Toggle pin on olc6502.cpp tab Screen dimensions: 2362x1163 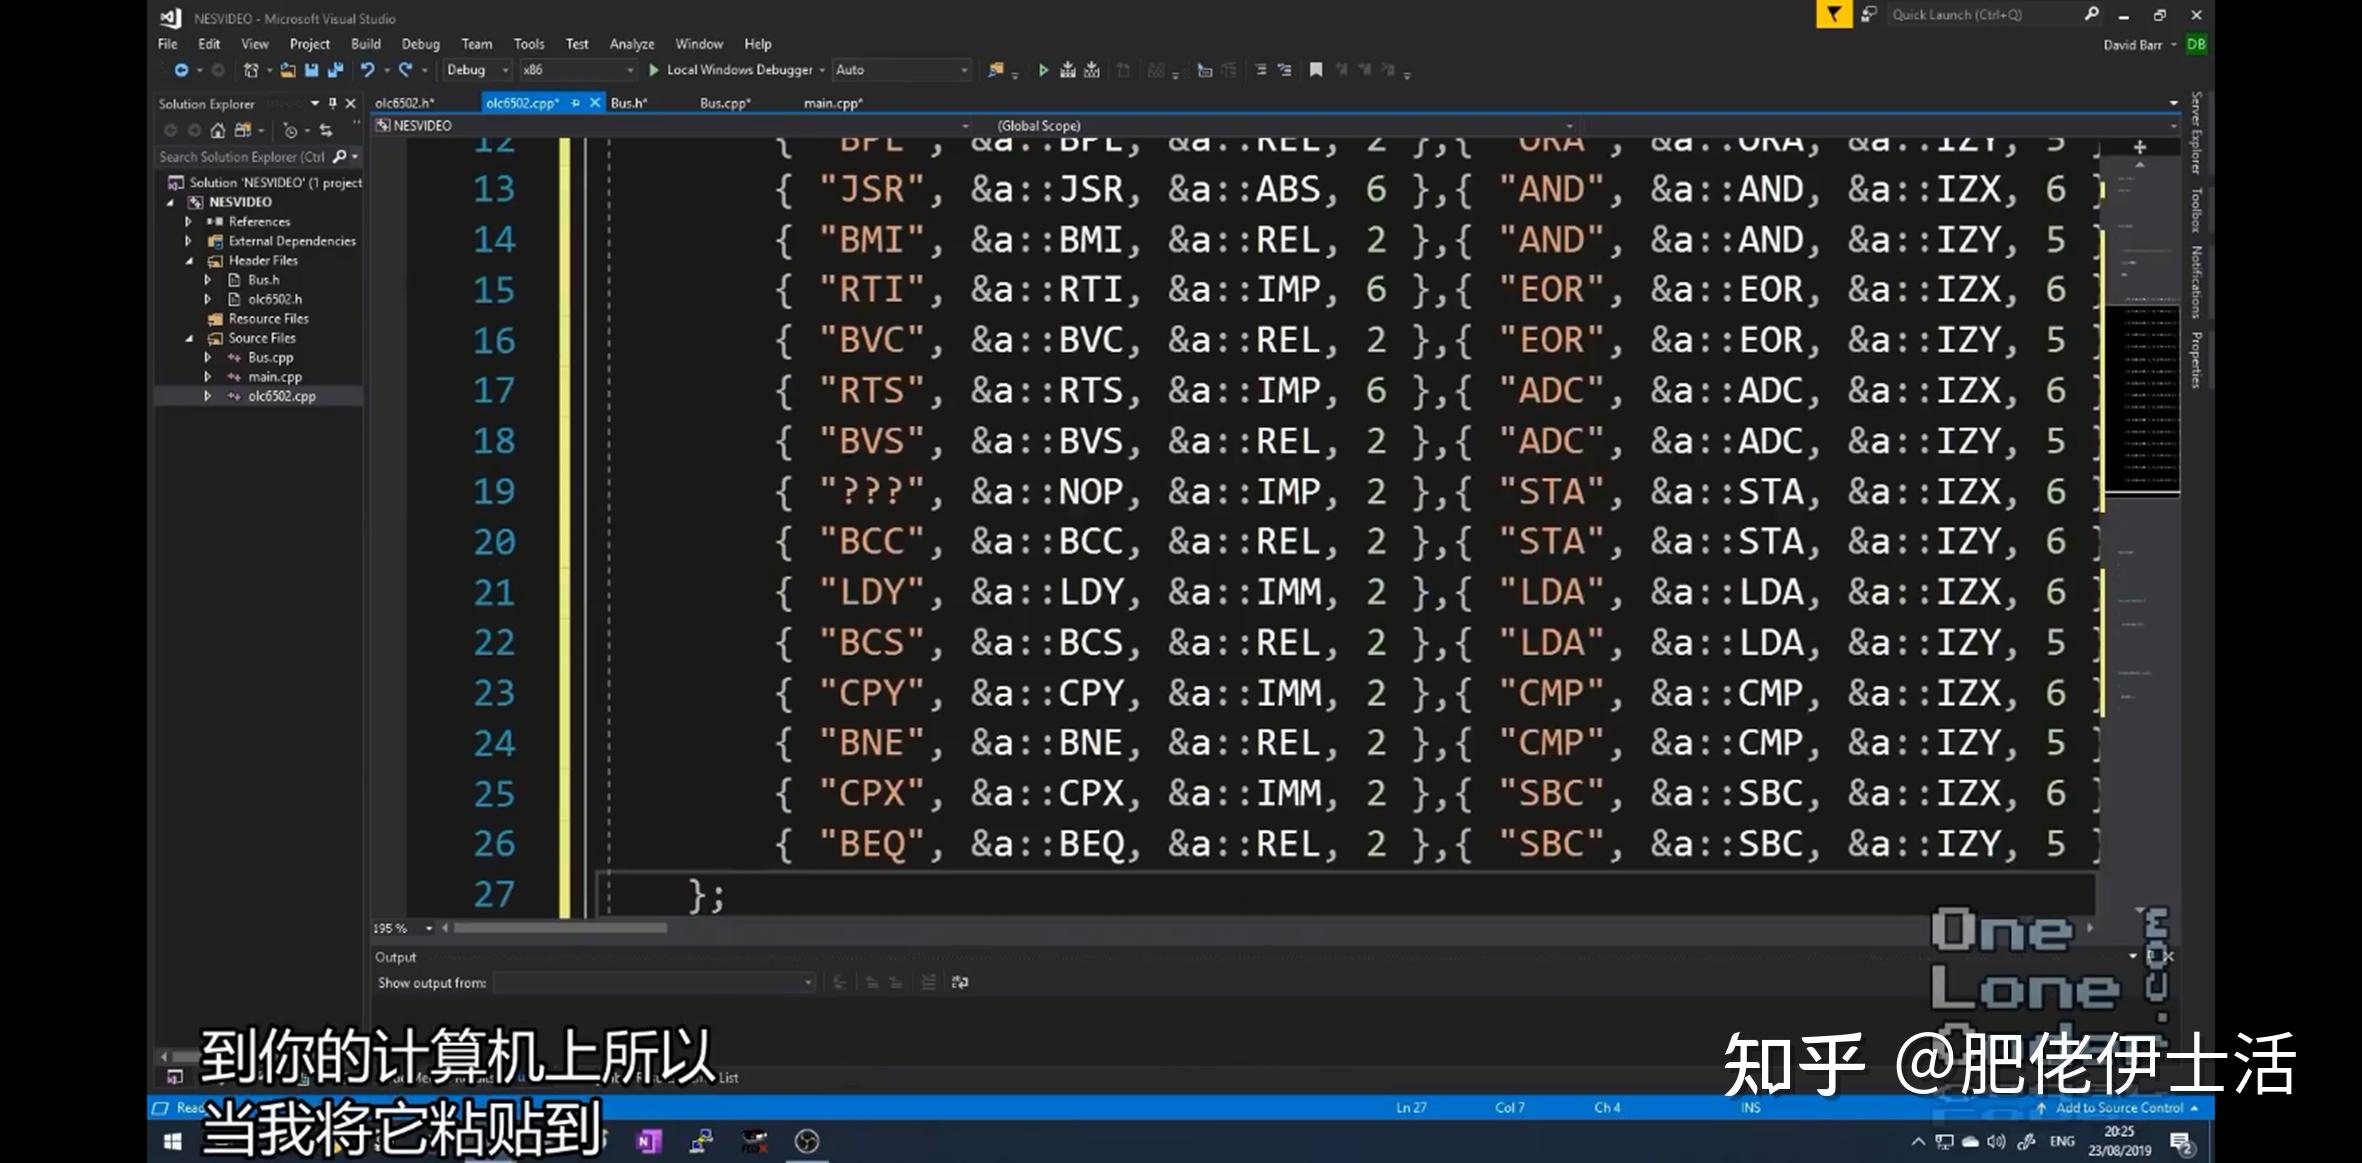tap(575, 103)
